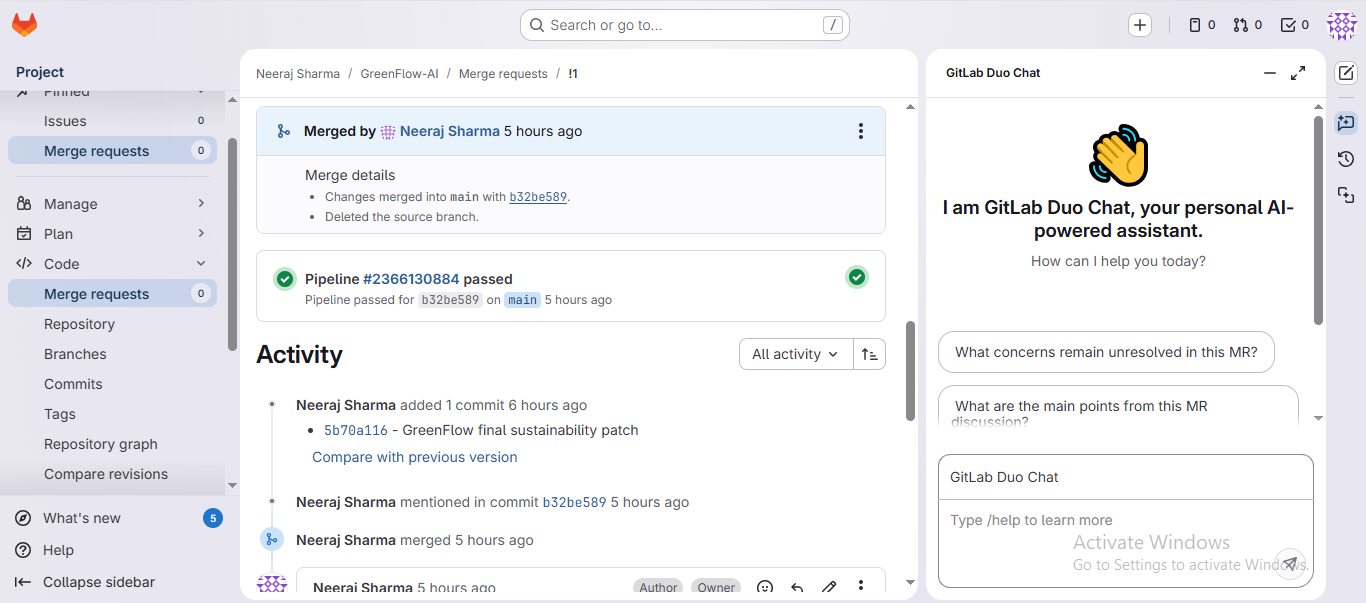The image size is (1366, 603).
Task: Open main branch link in pipeline widget
Action: coord(522,300)
